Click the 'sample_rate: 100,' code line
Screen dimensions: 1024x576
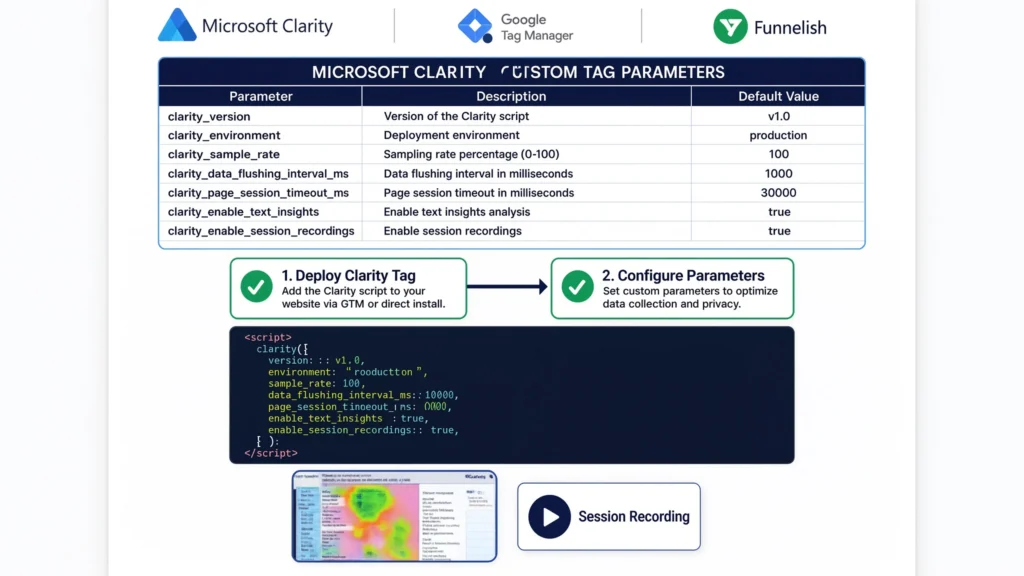pos(316,383)
